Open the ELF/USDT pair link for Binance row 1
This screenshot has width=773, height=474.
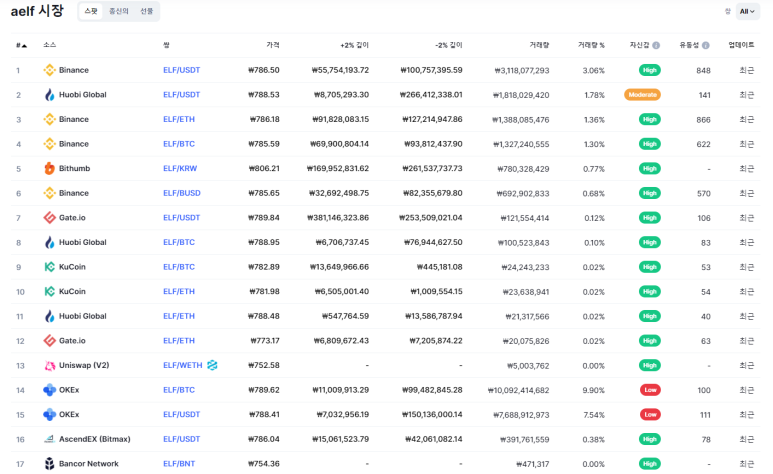coord(181,70)
